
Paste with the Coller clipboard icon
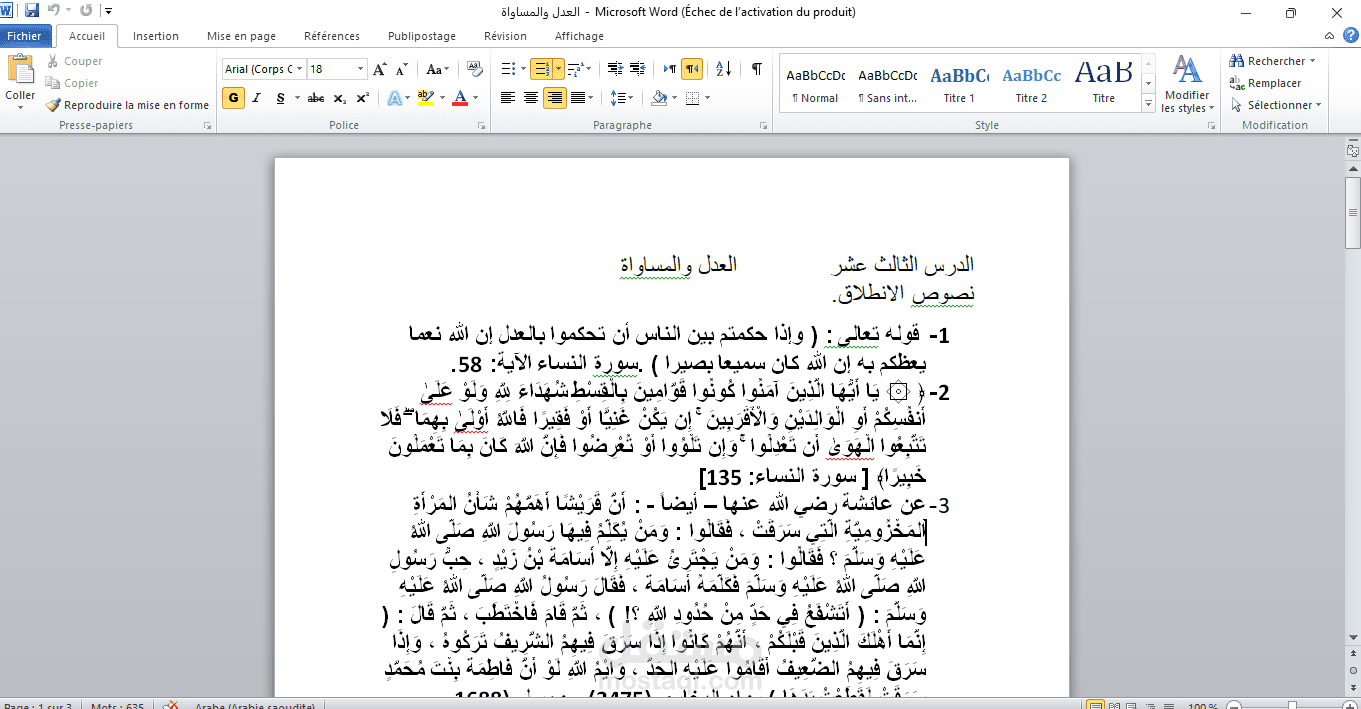pos(20,70)
